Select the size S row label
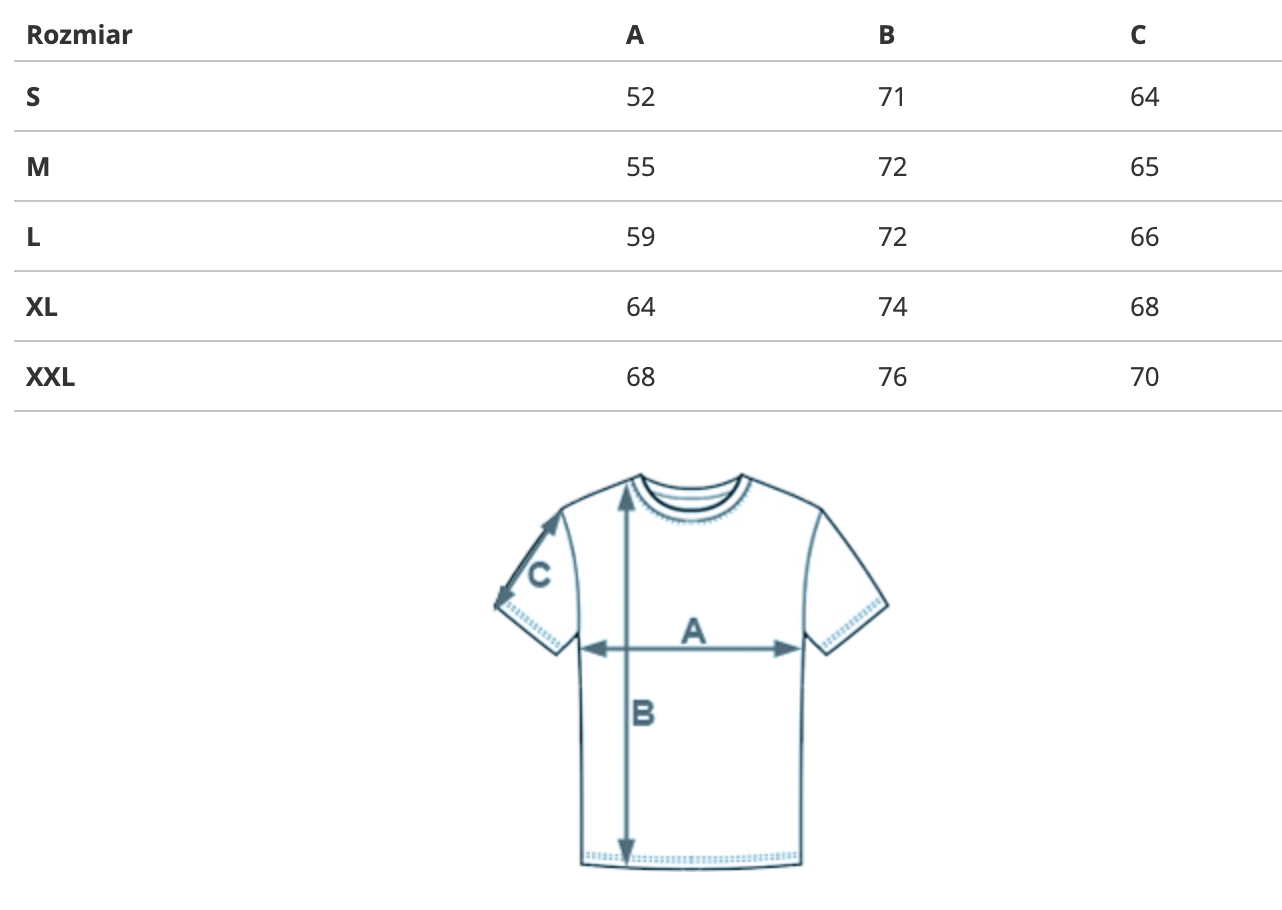 [x=34, y=97]
